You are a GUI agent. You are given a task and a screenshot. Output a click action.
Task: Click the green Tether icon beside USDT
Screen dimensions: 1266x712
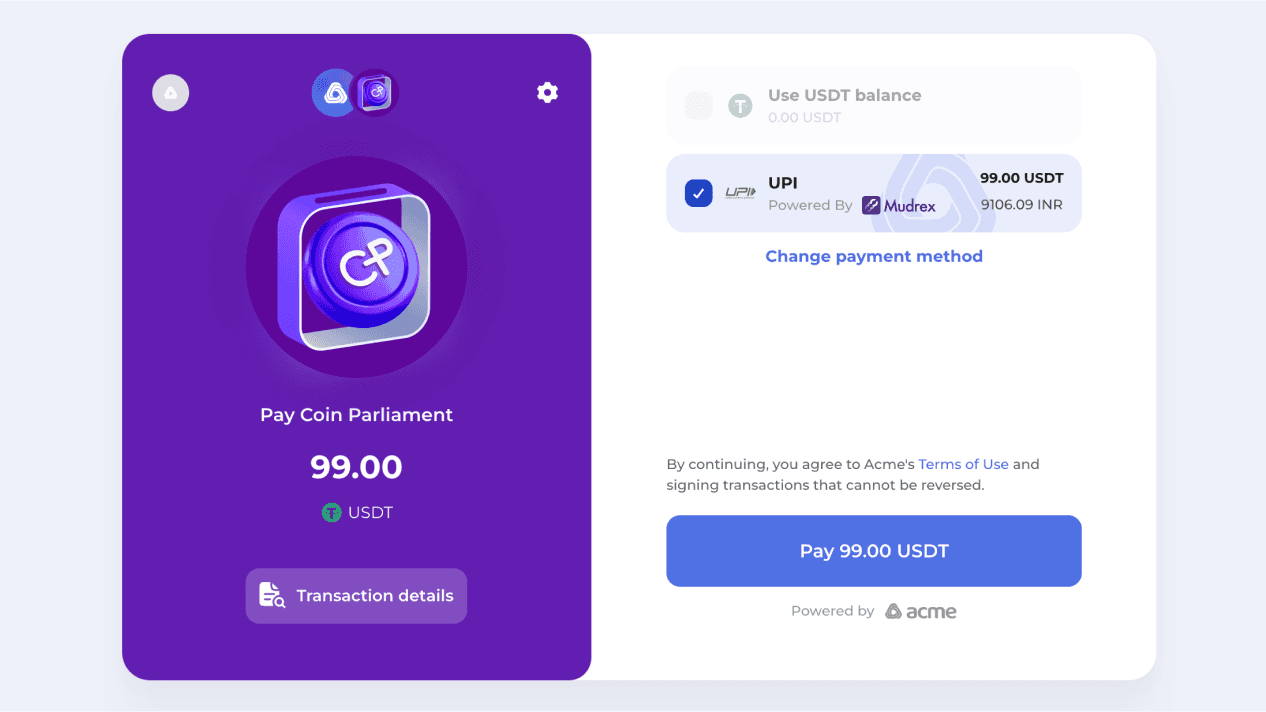click(331, 513)
